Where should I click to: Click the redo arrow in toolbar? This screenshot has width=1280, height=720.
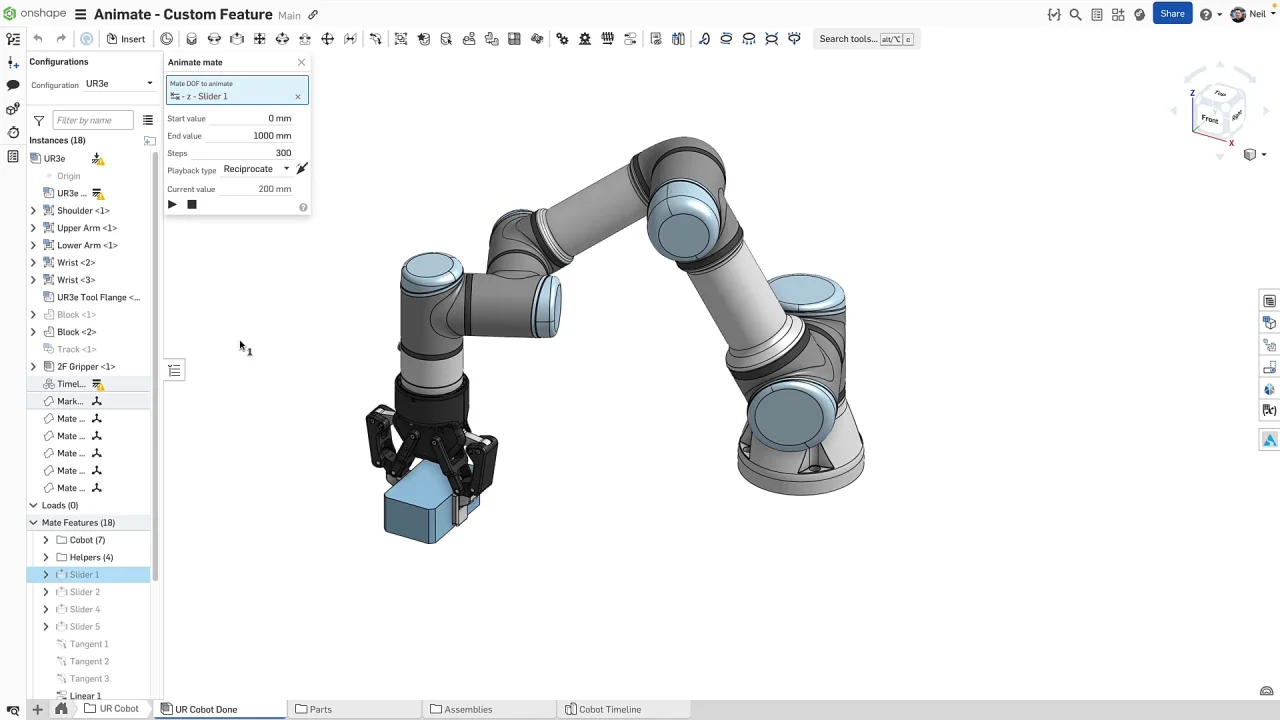(x=61, y=39)
